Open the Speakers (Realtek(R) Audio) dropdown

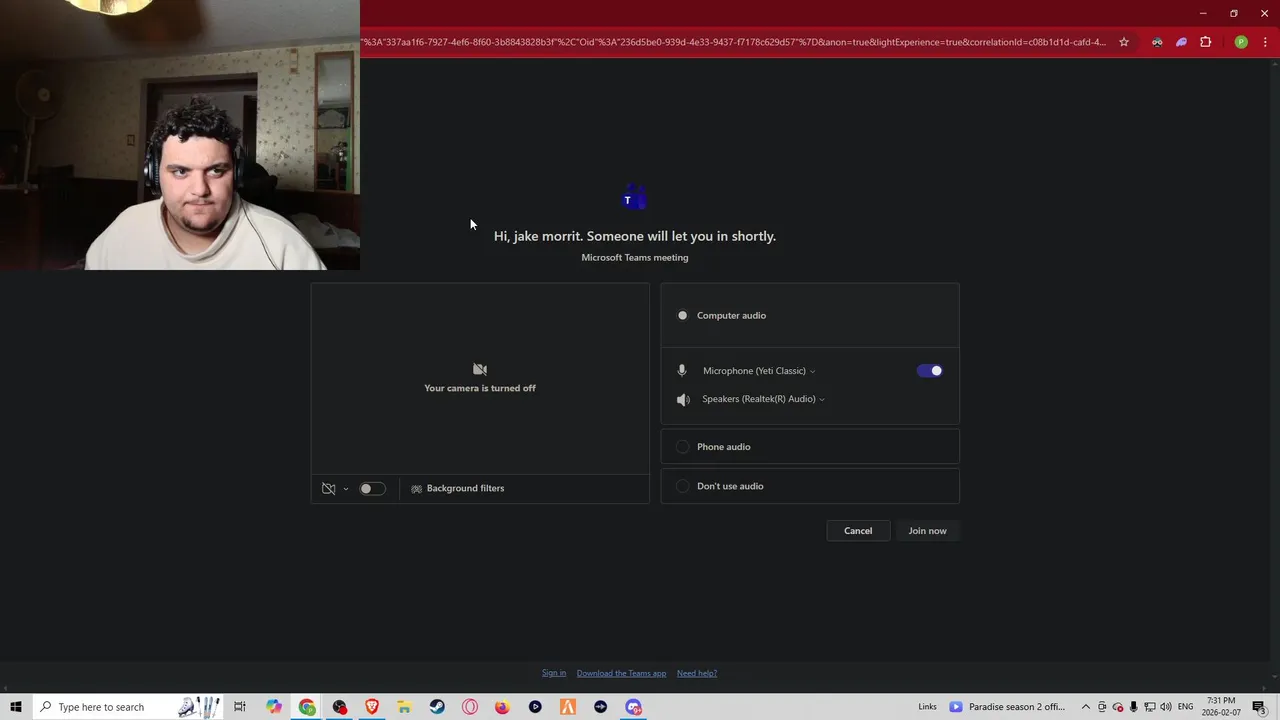(764, 399)
